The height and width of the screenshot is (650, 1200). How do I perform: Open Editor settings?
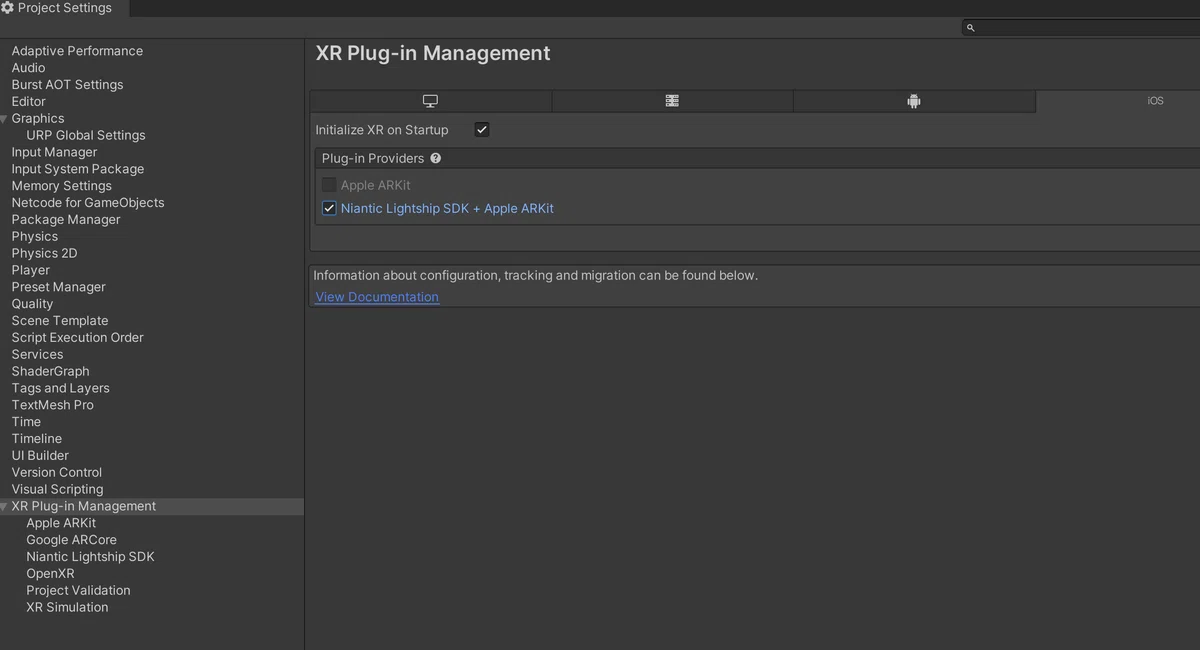coord(28,102)
